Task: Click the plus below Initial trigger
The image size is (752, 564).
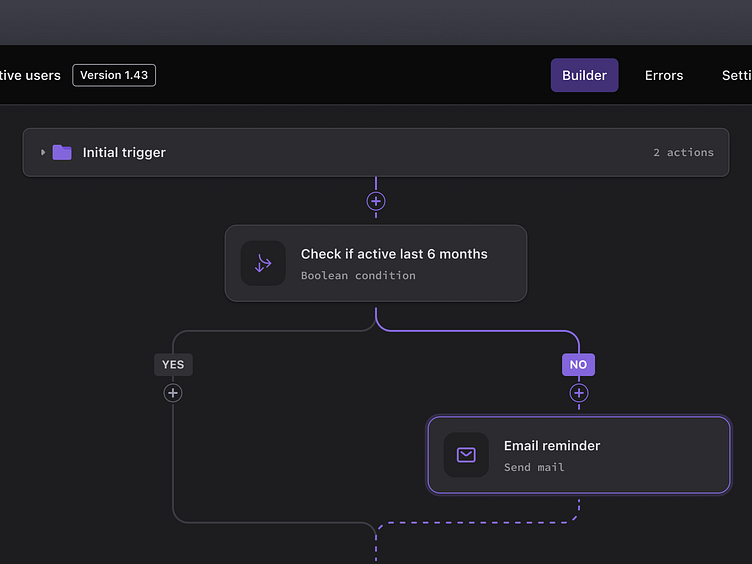Action: (x=376, y=201)
